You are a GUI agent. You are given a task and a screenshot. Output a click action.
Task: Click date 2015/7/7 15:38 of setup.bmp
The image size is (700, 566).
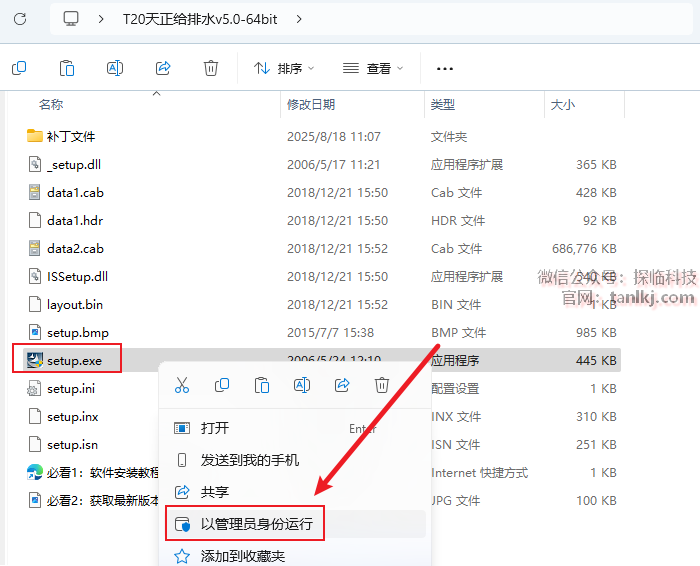click(330, 333)
